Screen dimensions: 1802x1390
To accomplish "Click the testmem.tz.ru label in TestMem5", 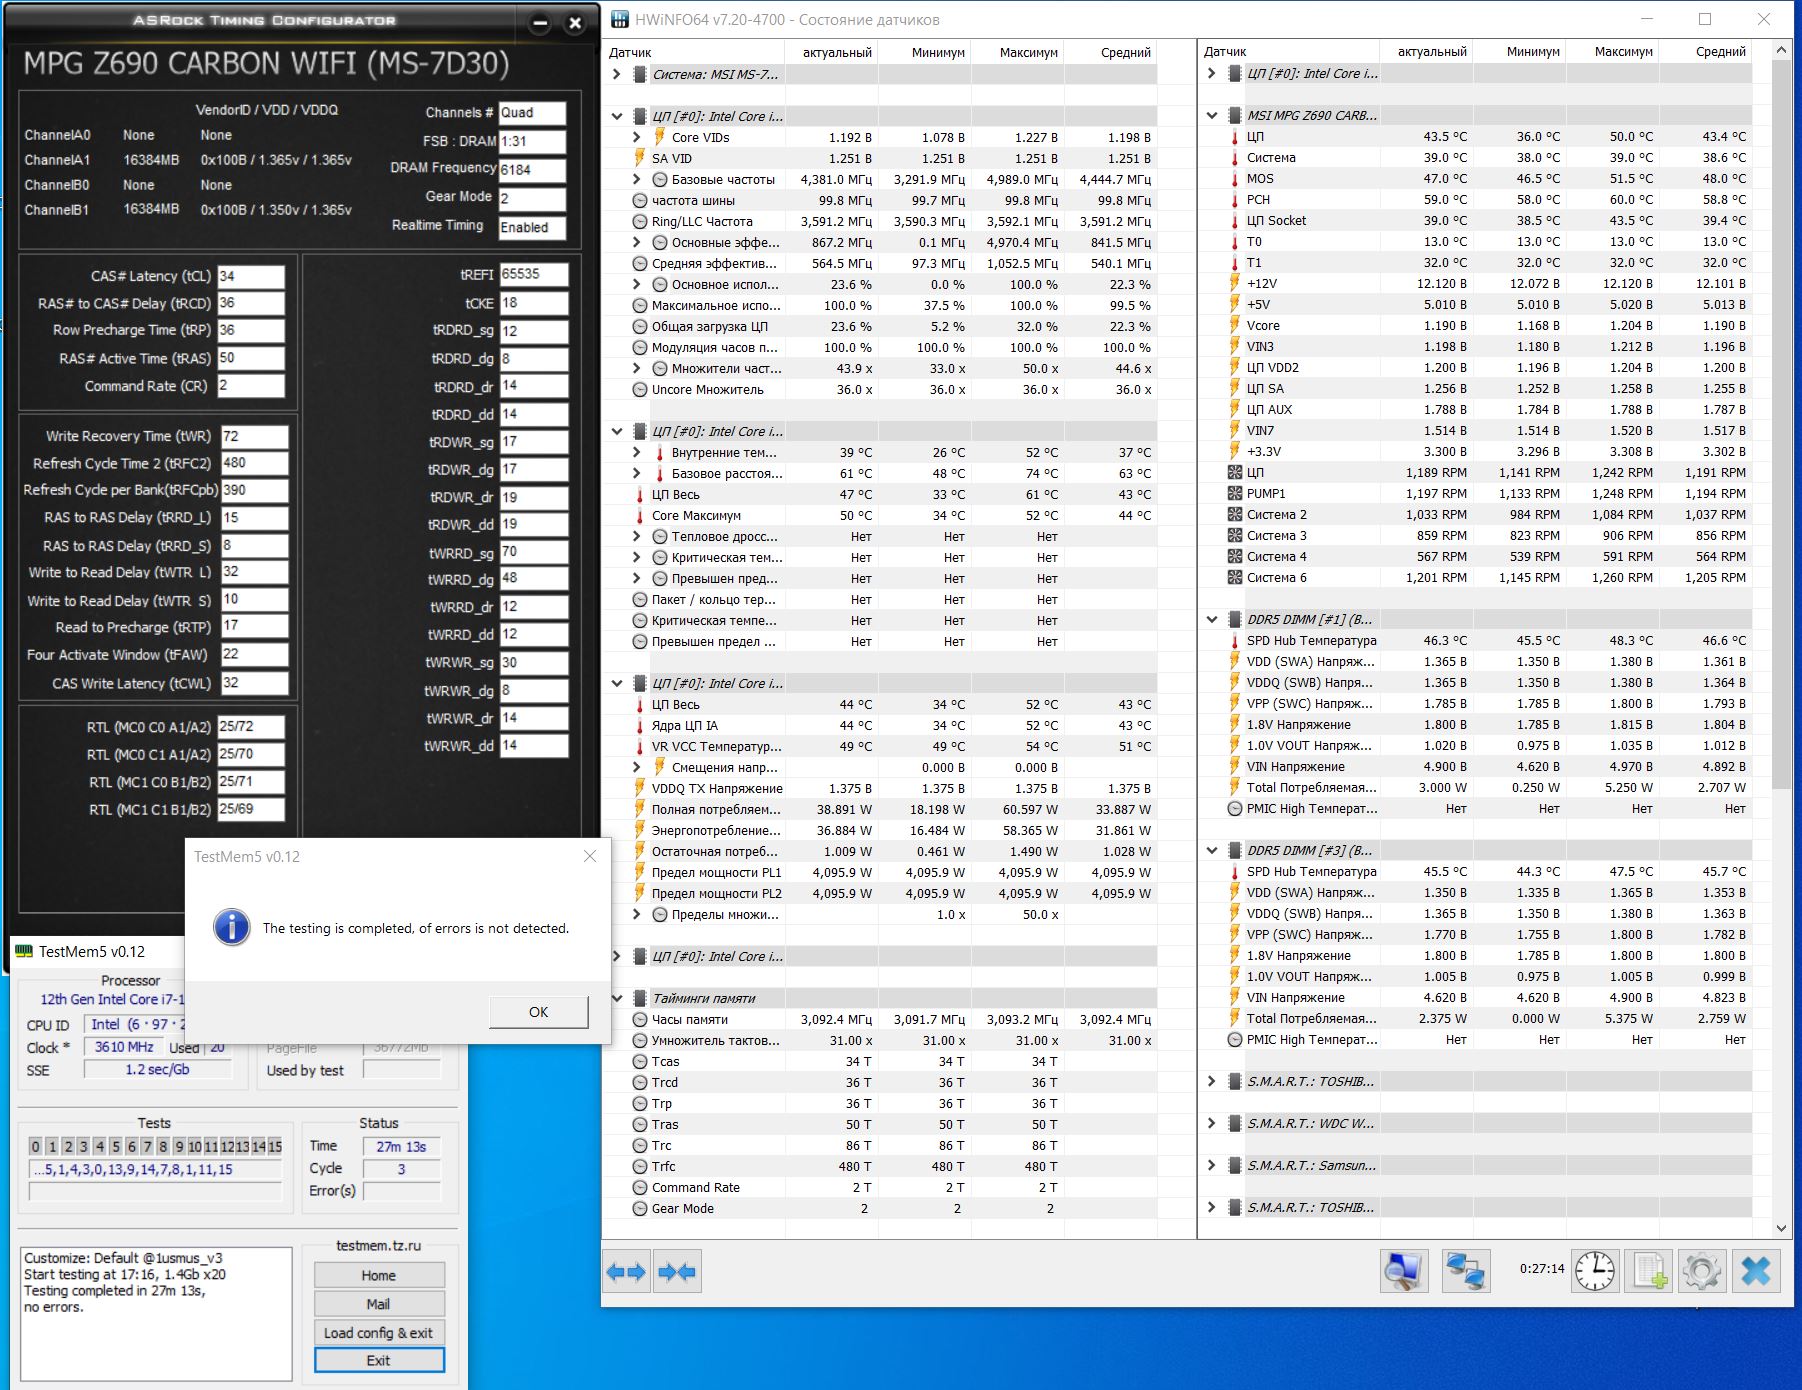I will point(378,1246).
